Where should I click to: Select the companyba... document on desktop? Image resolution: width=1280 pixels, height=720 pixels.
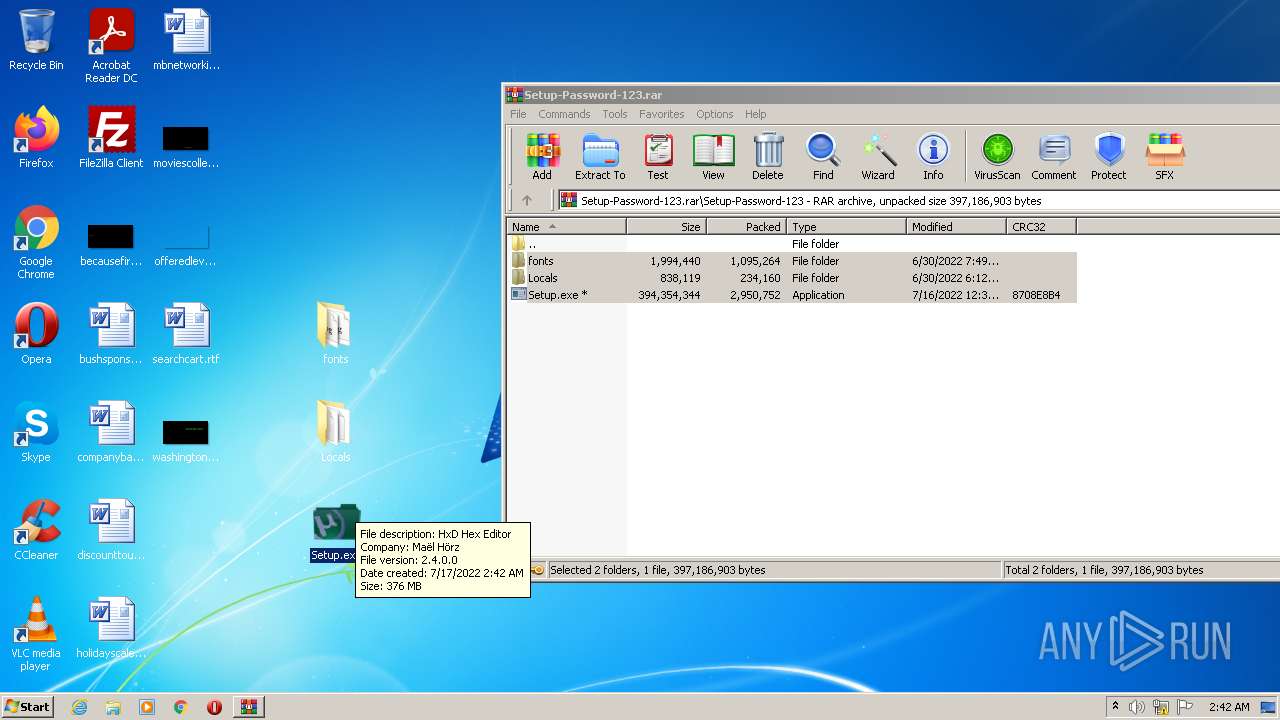tap(111, 432)
